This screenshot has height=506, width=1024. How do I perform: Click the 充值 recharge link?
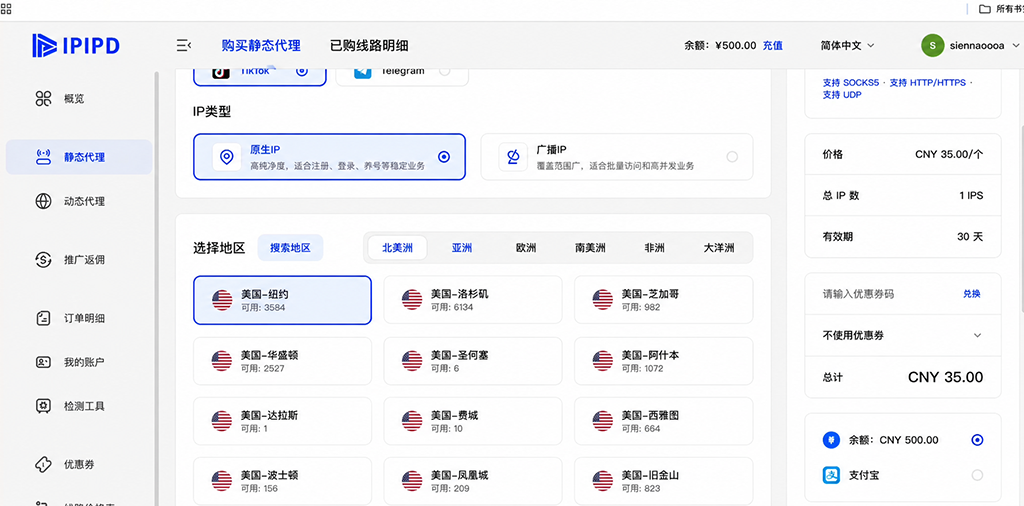coord(773,46)
